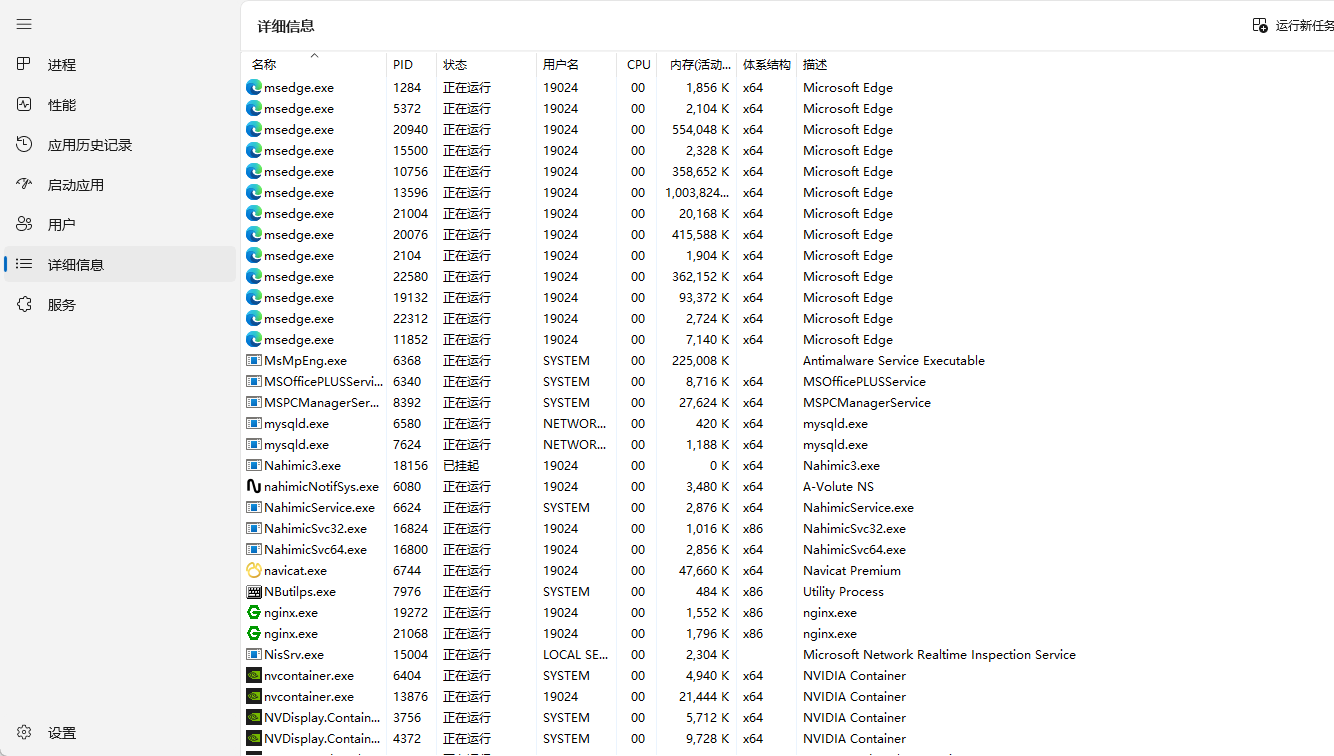Click the 服务 puzzle icon
This screenshot has width=1334, height=756.
25,304
